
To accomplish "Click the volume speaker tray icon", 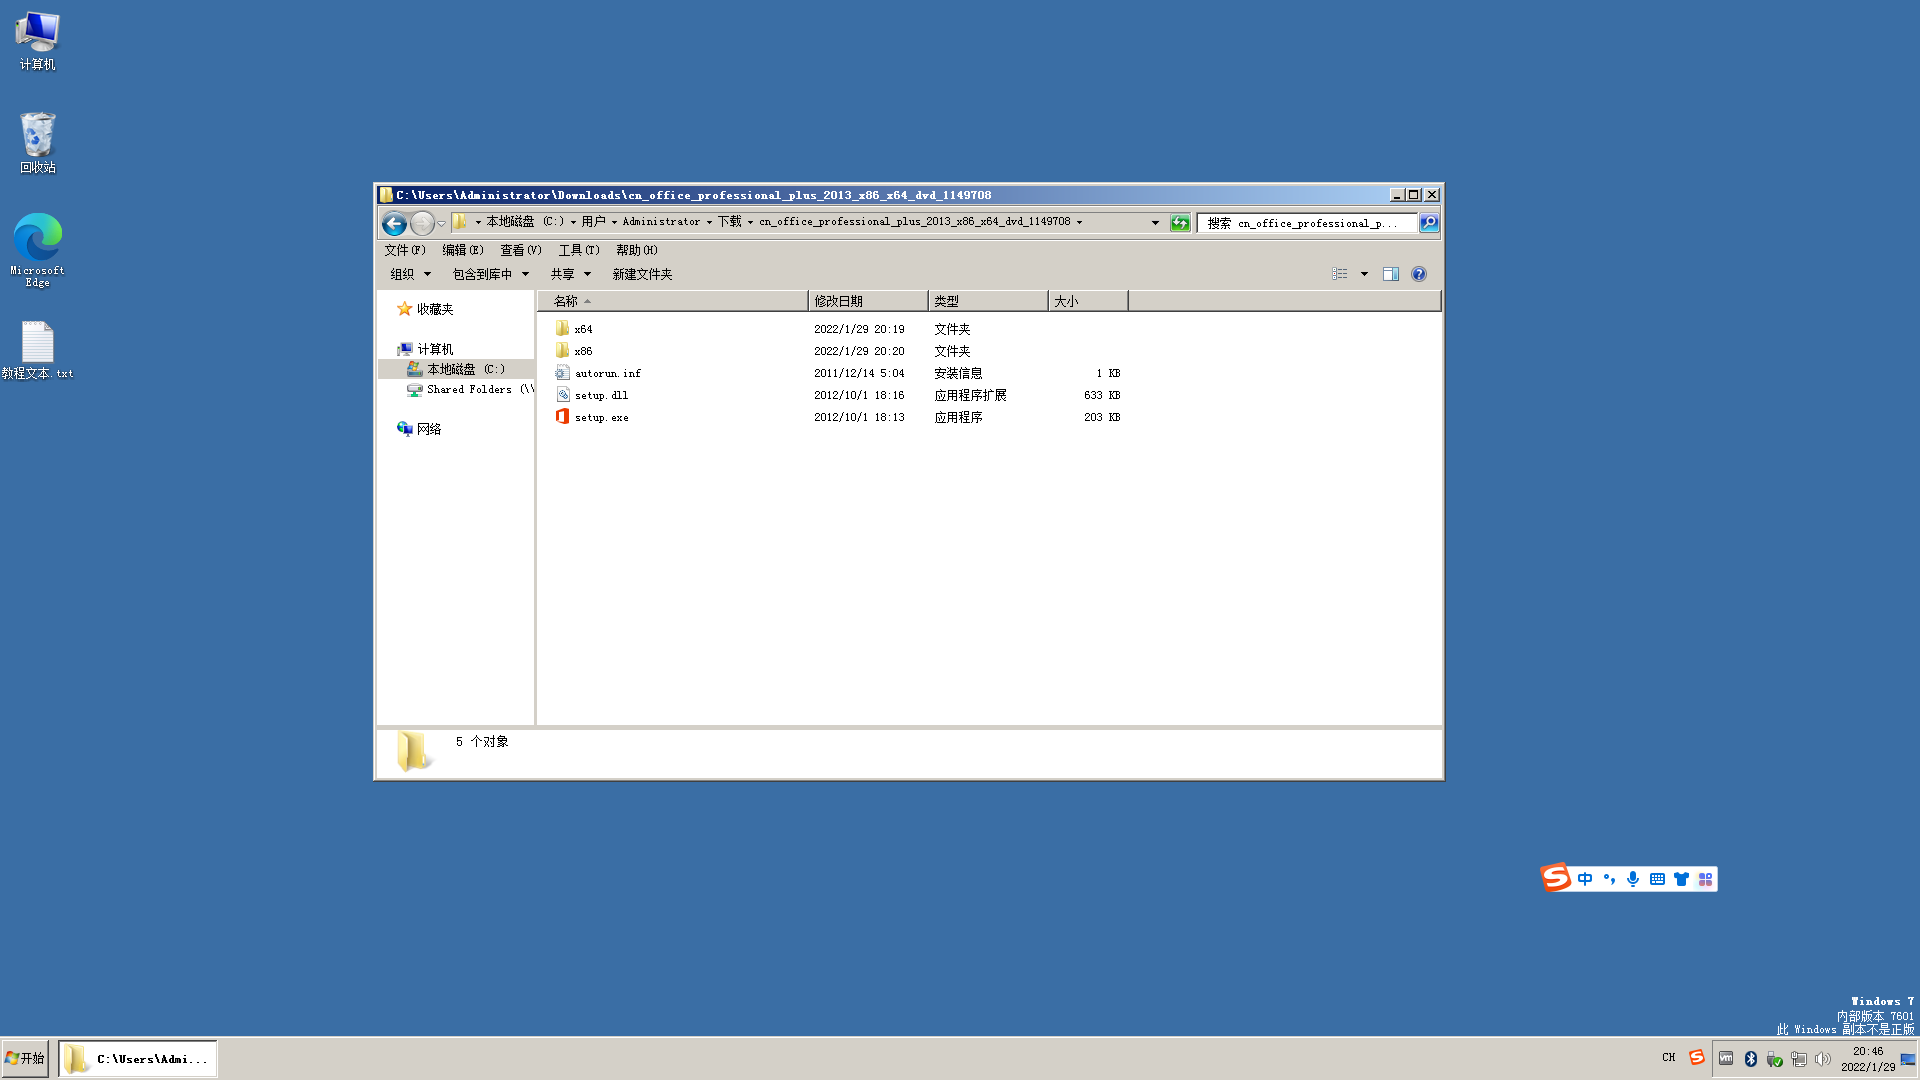I will 1823,1059.
